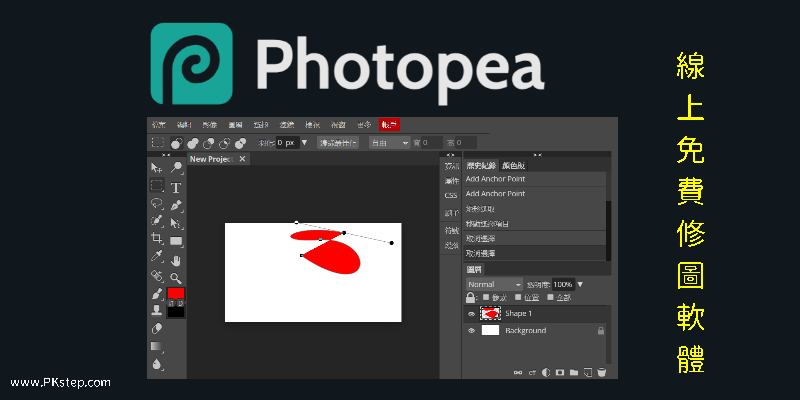Select the Spot Healing tool
The height and width of the screenshot is (400, 800).
[157, 276]
